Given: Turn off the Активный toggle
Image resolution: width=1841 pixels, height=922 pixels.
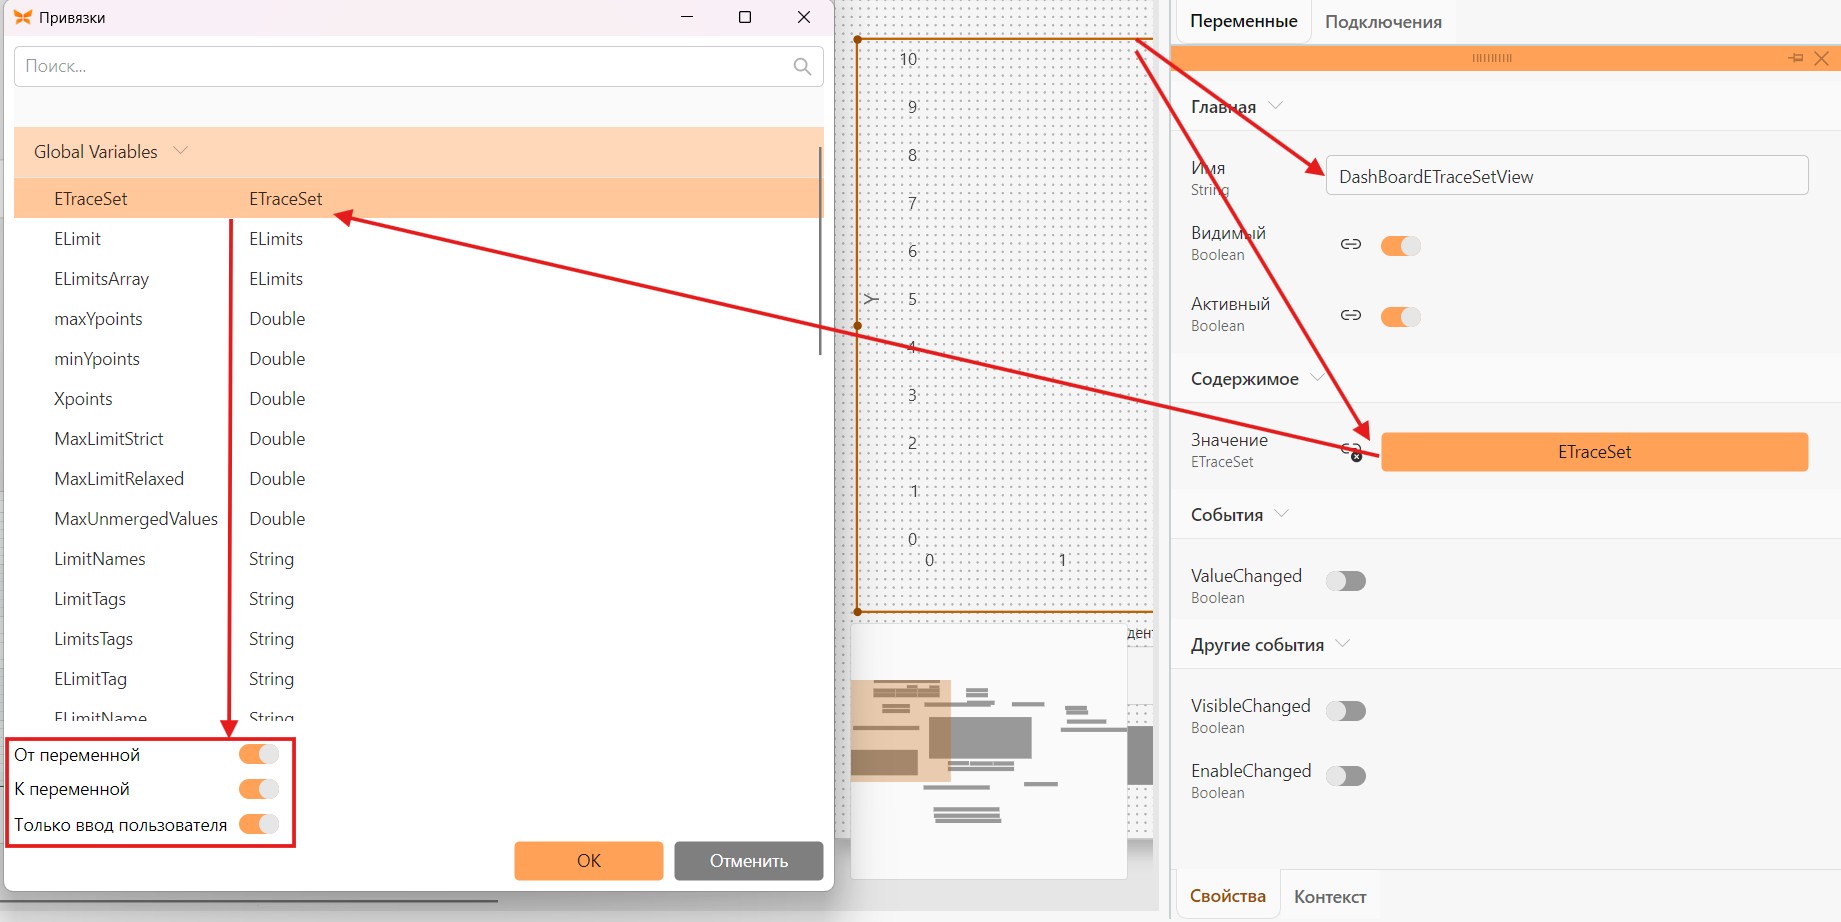Looking at the screenshot, I should point(1400,316).
